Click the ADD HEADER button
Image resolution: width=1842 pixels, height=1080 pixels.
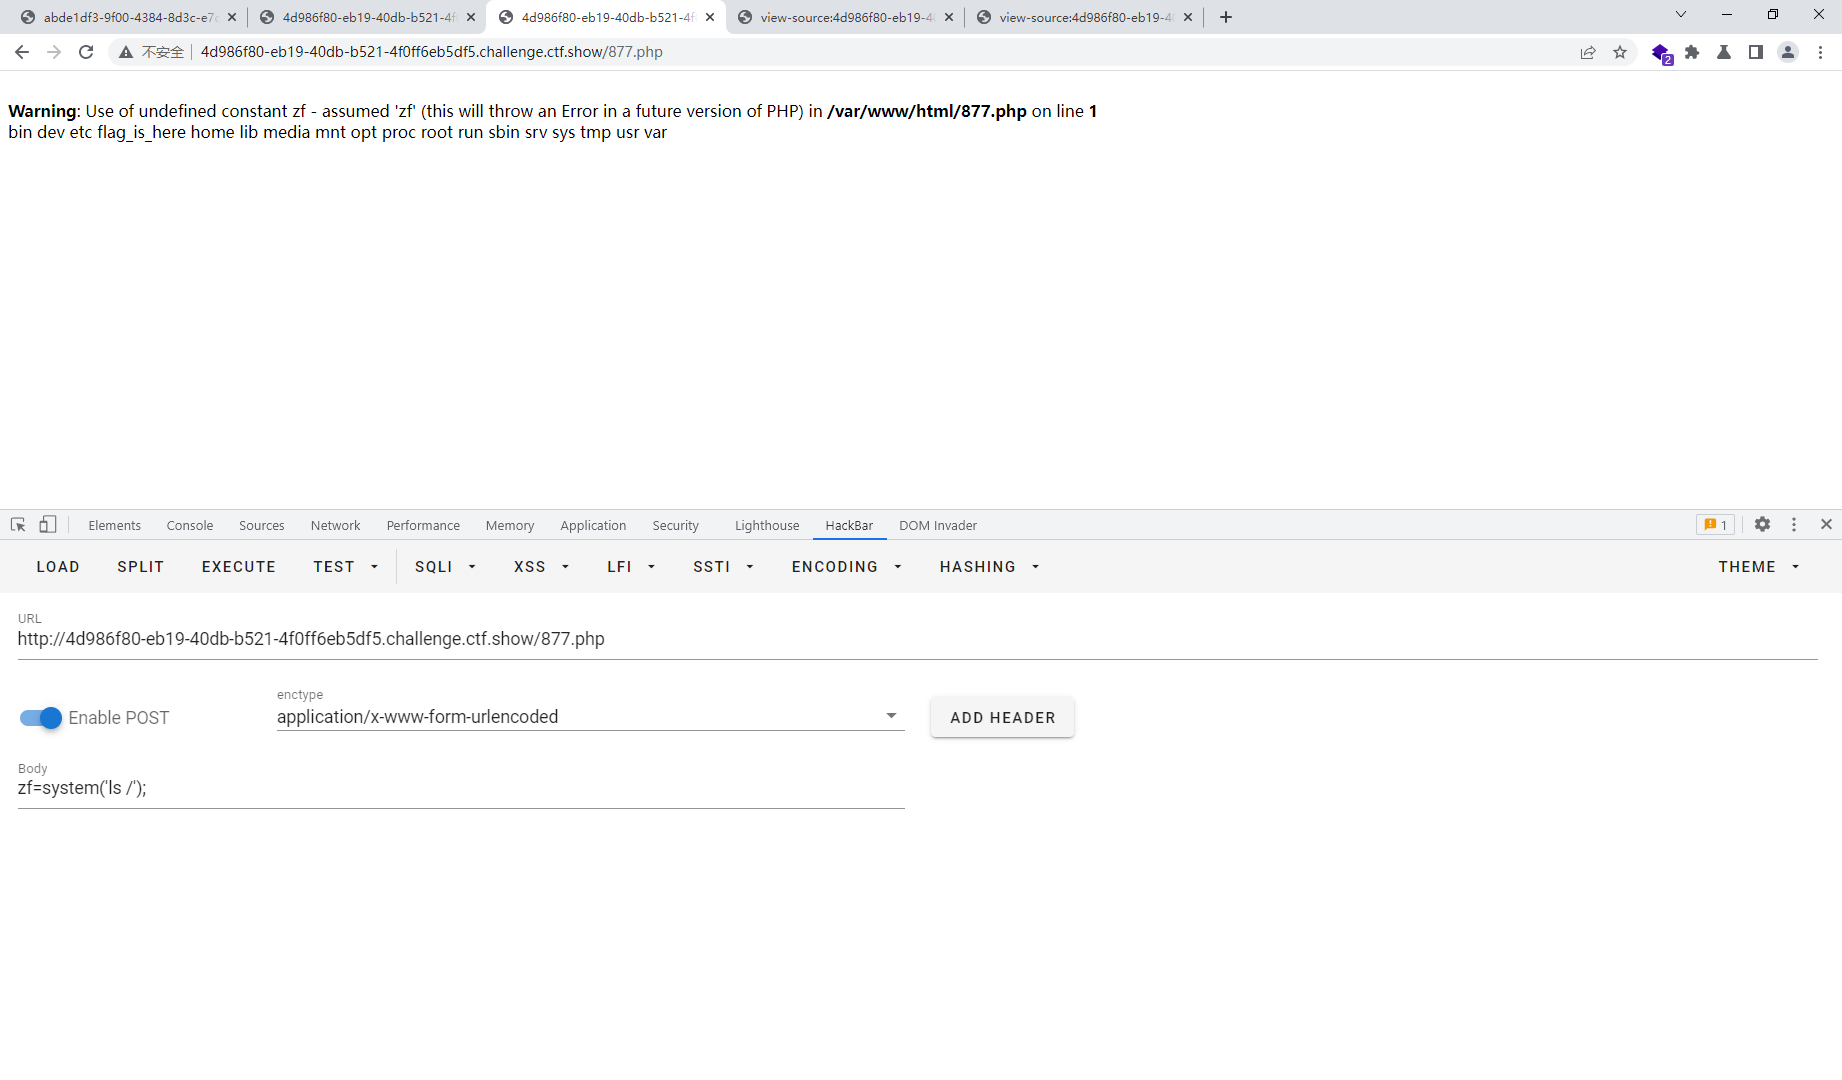pos(1002,718)
